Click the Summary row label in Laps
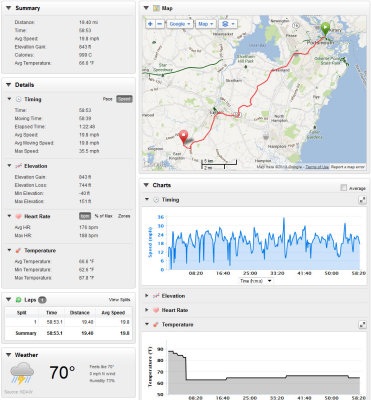The image size is (371, 400). click(26, 333)
